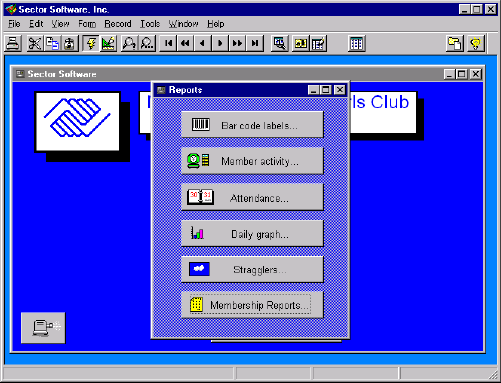Open the Tools menu
The width and height of the screenshot is (501, 383).
click(x=150, y=24)
